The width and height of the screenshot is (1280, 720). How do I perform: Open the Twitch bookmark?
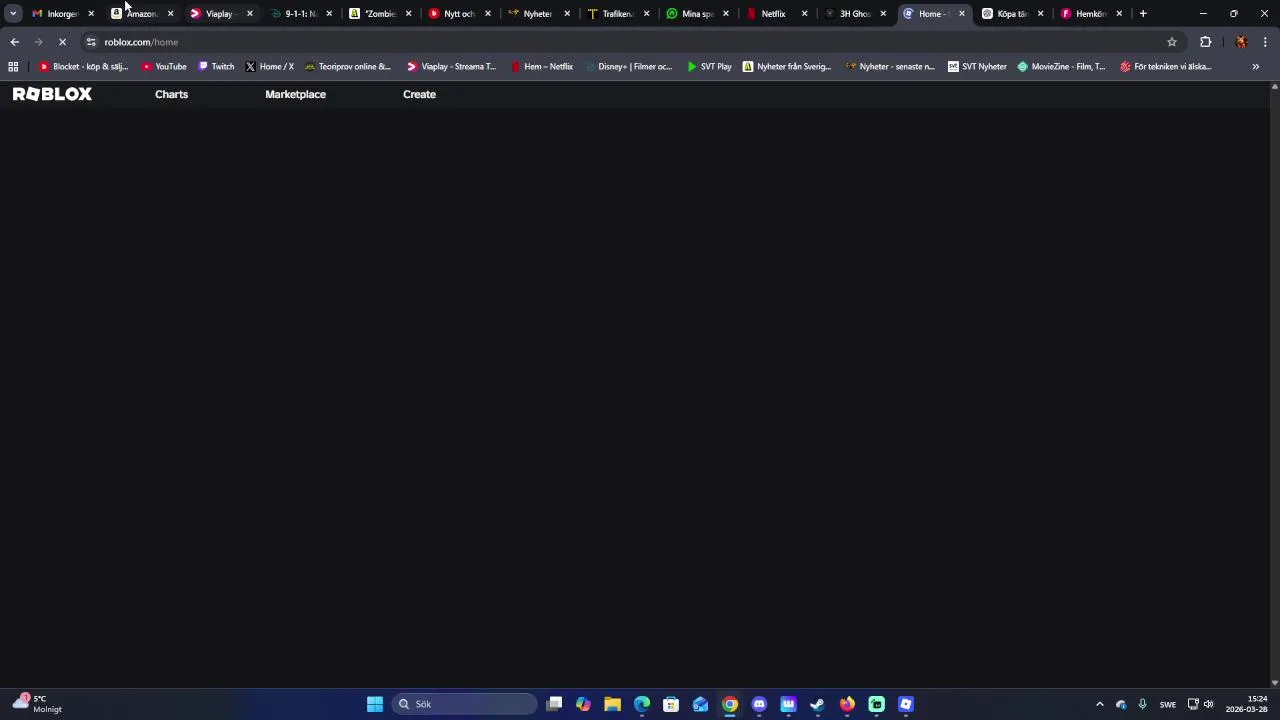pyautogui.click(x=216, y=67)
